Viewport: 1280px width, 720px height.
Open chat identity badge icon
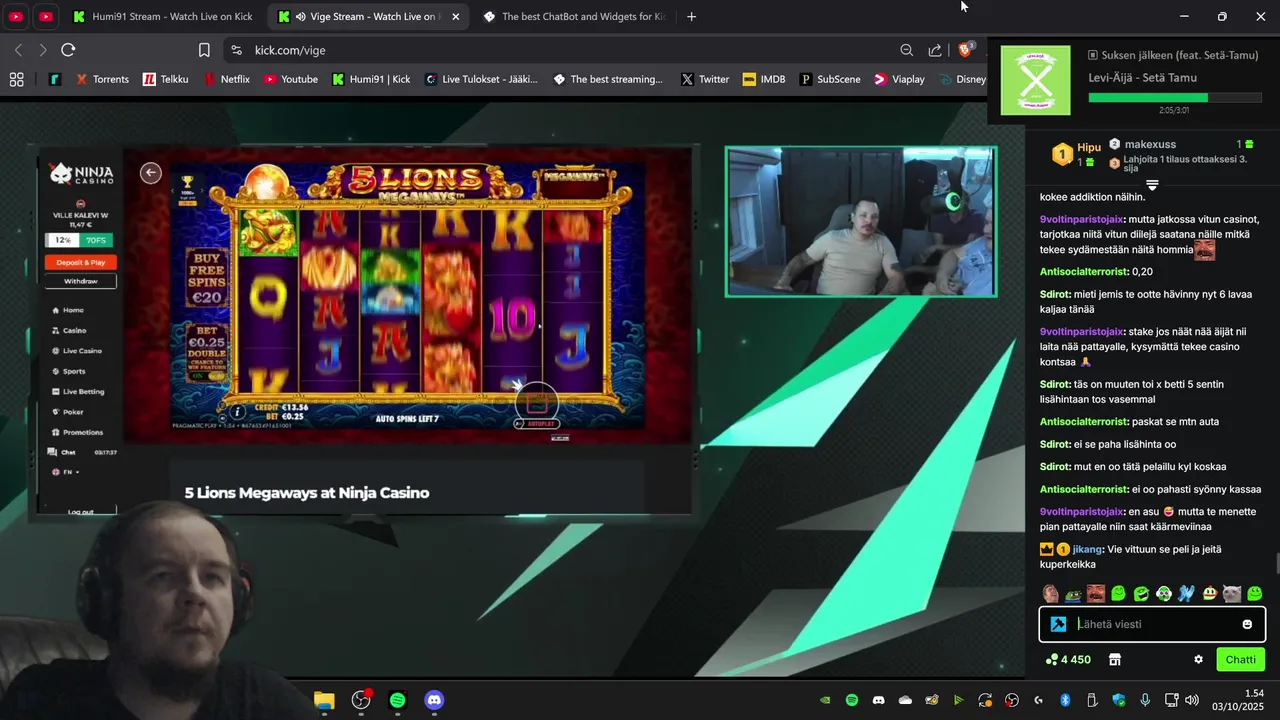point(1058,624)
